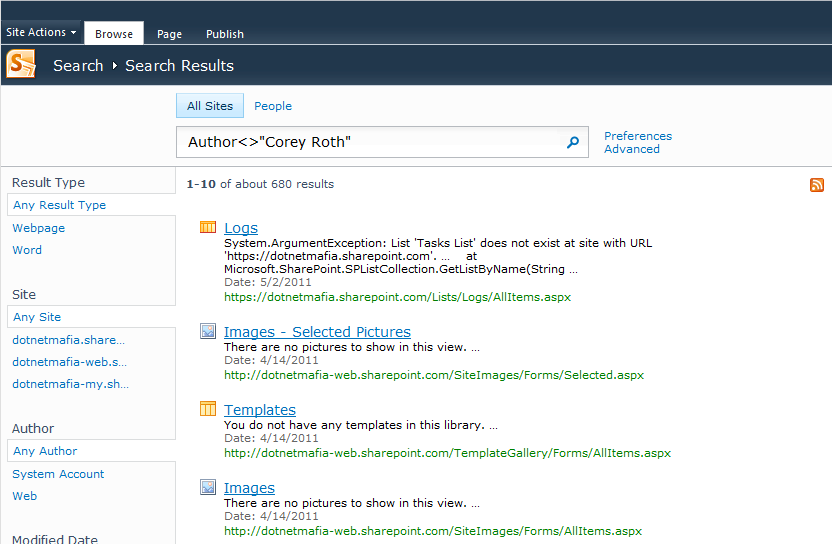
Task: Open the Templates result title
Action: tap(260, 410)
